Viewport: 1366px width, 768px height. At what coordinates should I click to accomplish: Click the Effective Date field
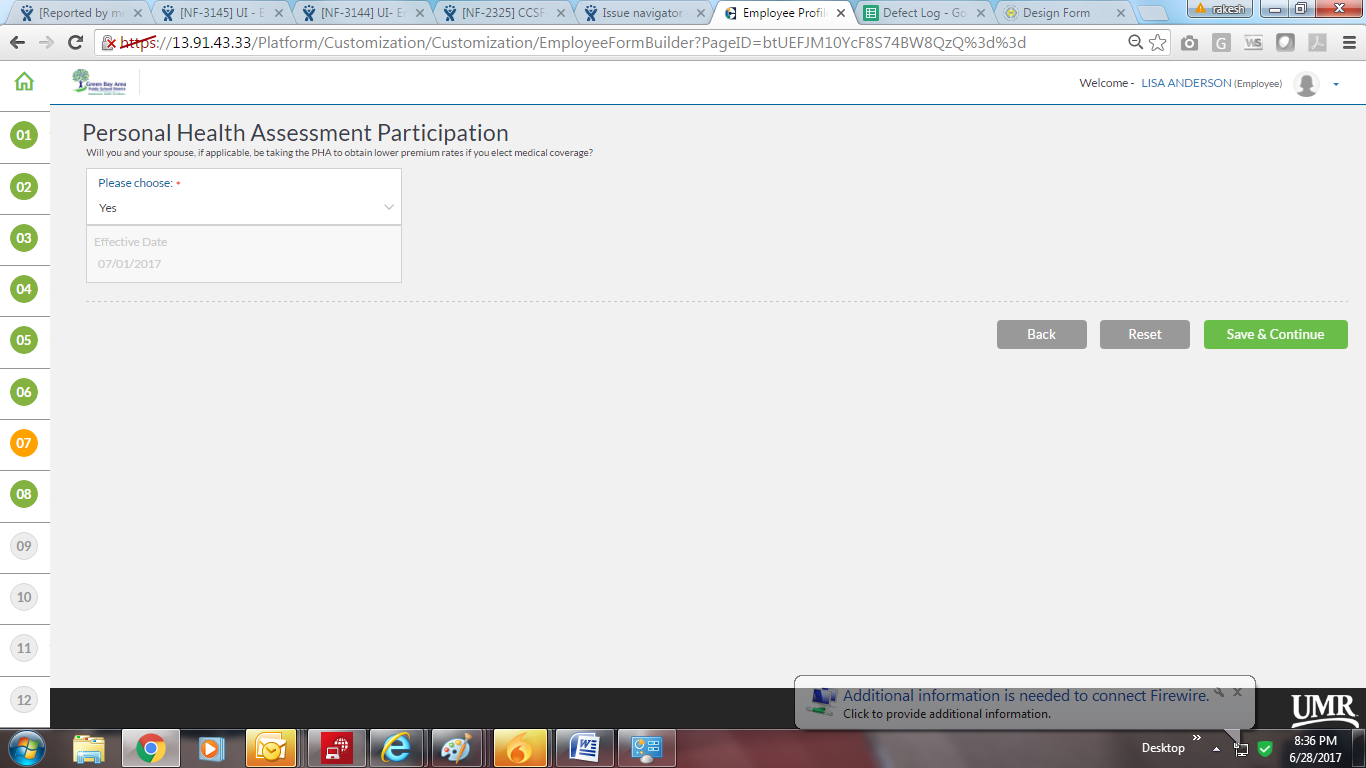coord(244,264)
